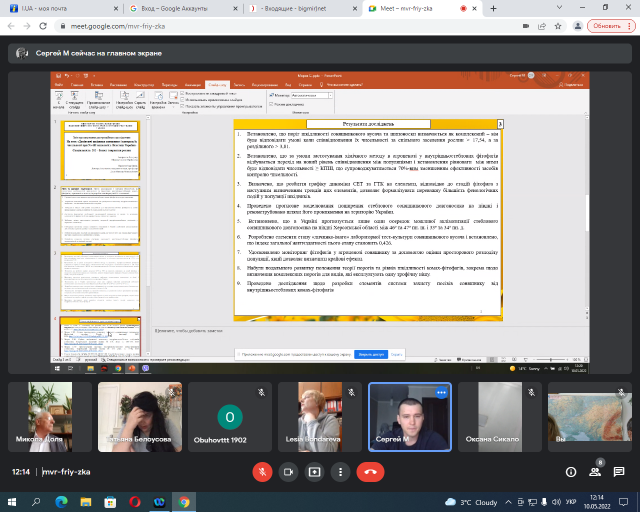
Task: Expand hidden system tray icons chevron
Action: pyautogui.click(x=508, y=502)
